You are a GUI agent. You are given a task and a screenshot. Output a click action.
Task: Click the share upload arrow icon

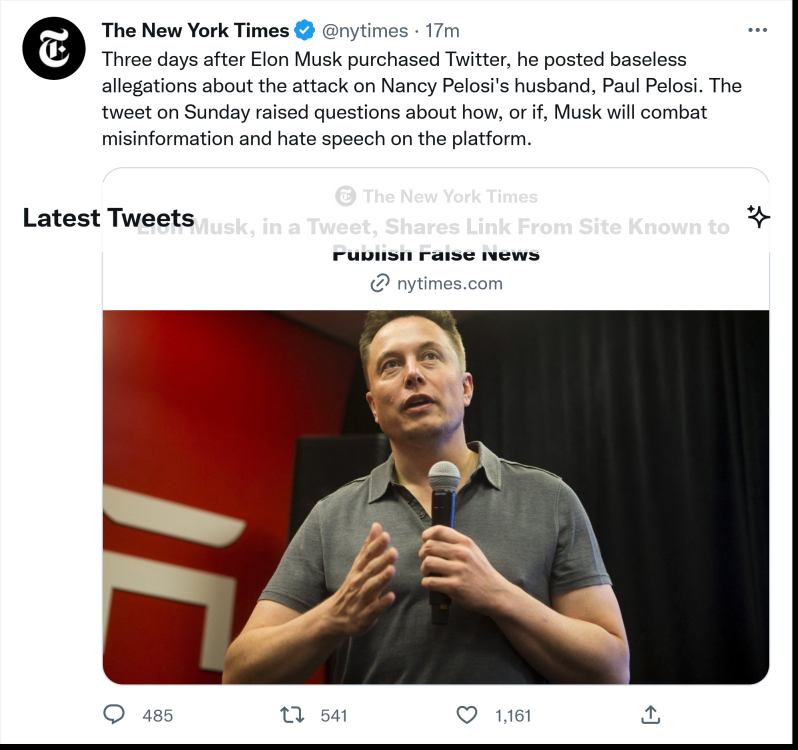[x=650, y=714]
